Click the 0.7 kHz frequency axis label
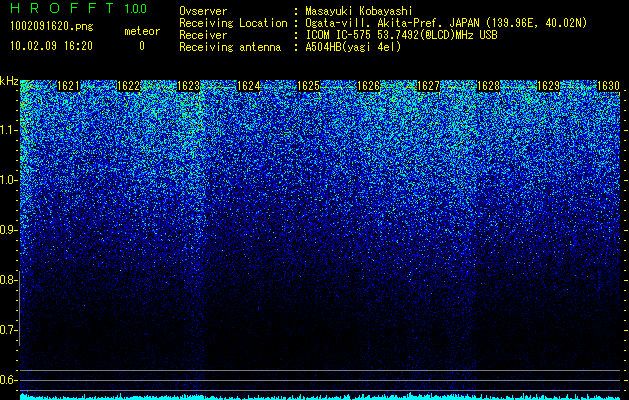This screenshot has height=400, width=629. point(8,330)
